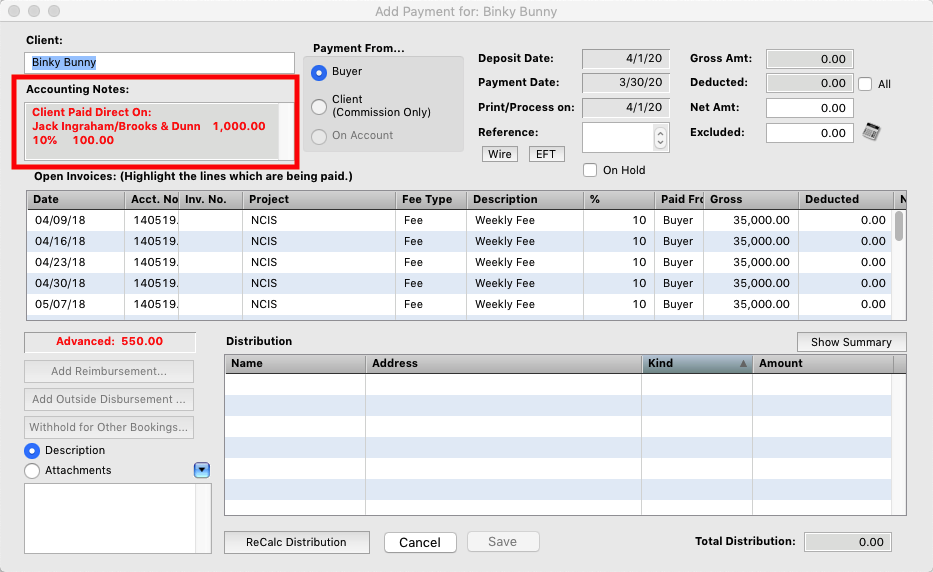Click the Date column header
Viewport: 933px width, 572px height.
tap(76, 199)
